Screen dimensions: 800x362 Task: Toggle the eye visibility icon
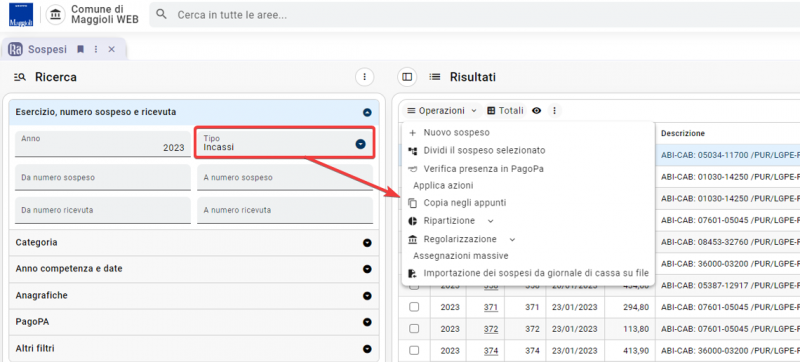click(x=536, y=111)
